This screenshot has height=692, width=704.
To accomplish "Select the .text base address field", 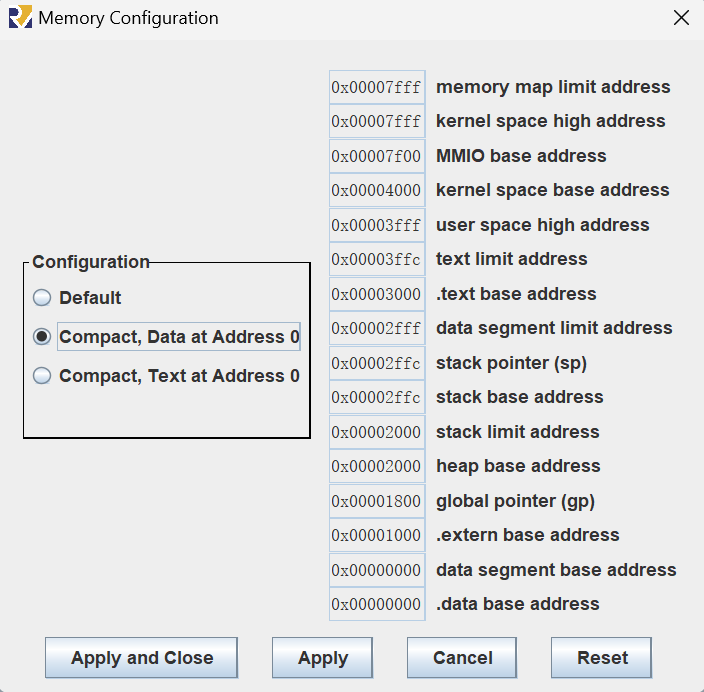I will (x=377, y=294).
